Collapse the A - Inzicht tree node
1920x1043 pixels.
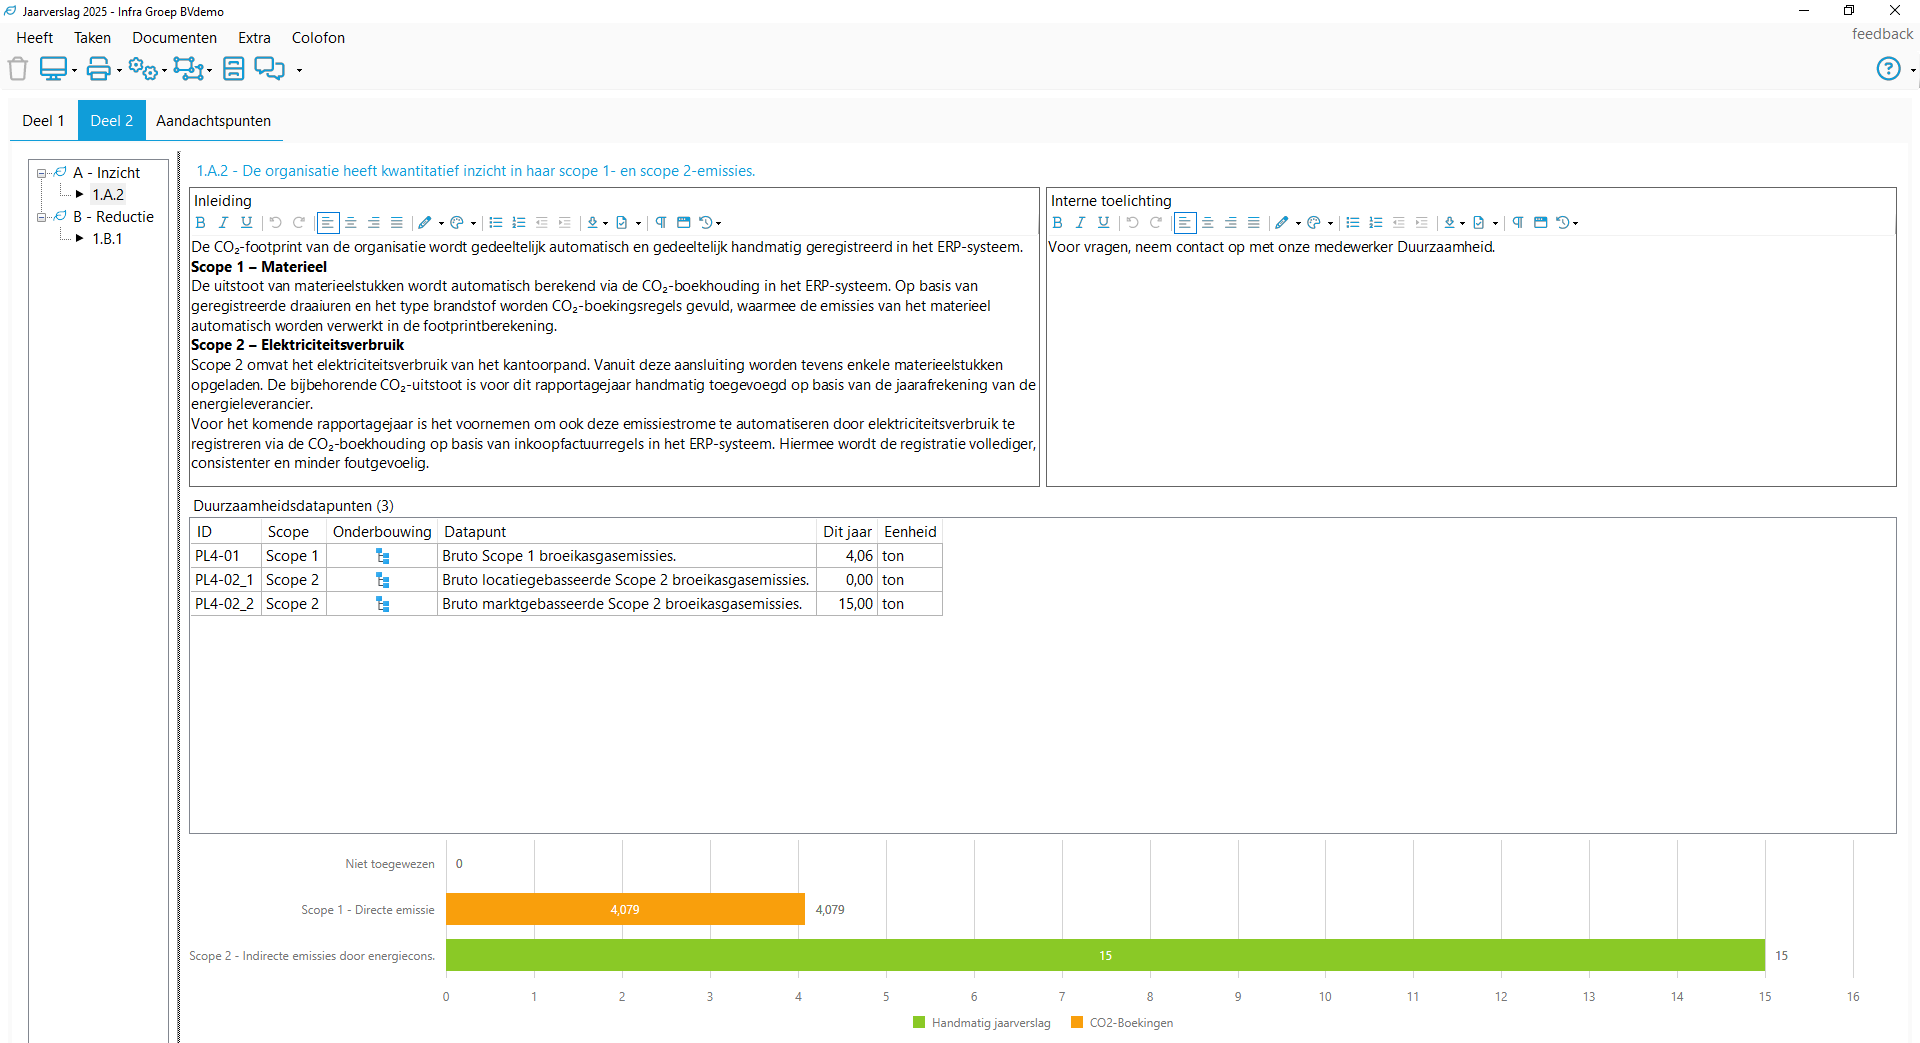tap(42, 173)
